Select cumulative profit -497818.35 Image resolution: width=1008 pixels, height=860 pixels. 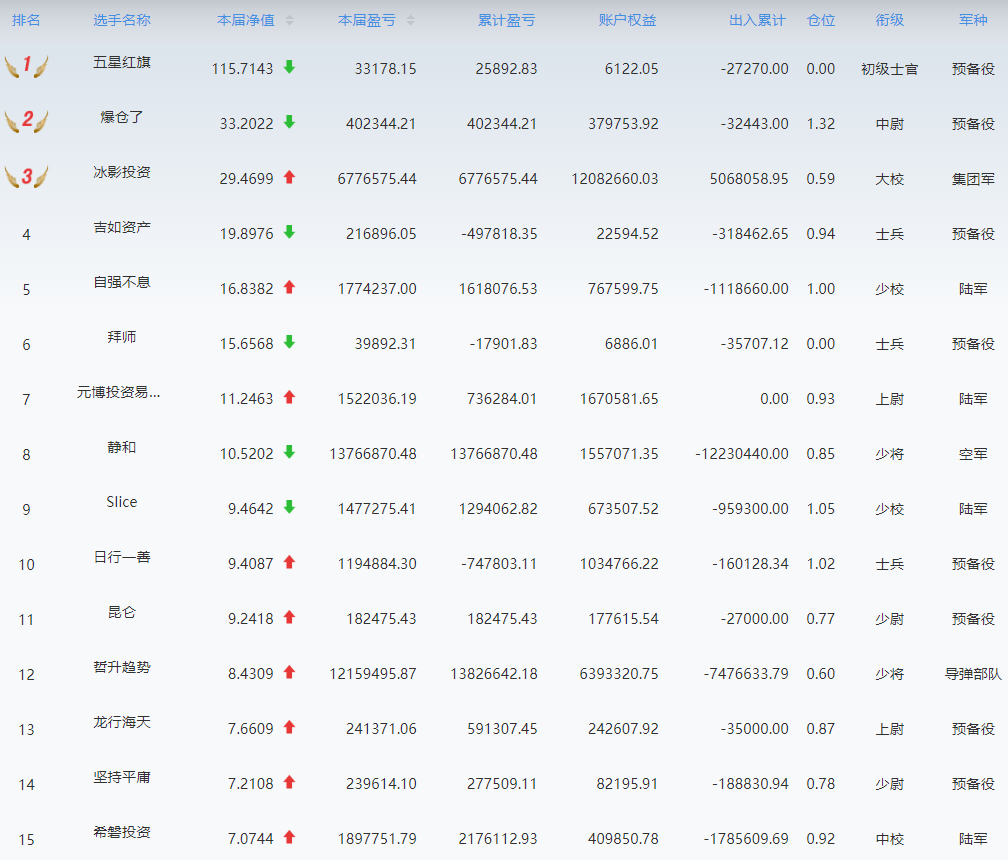point(499,234)
